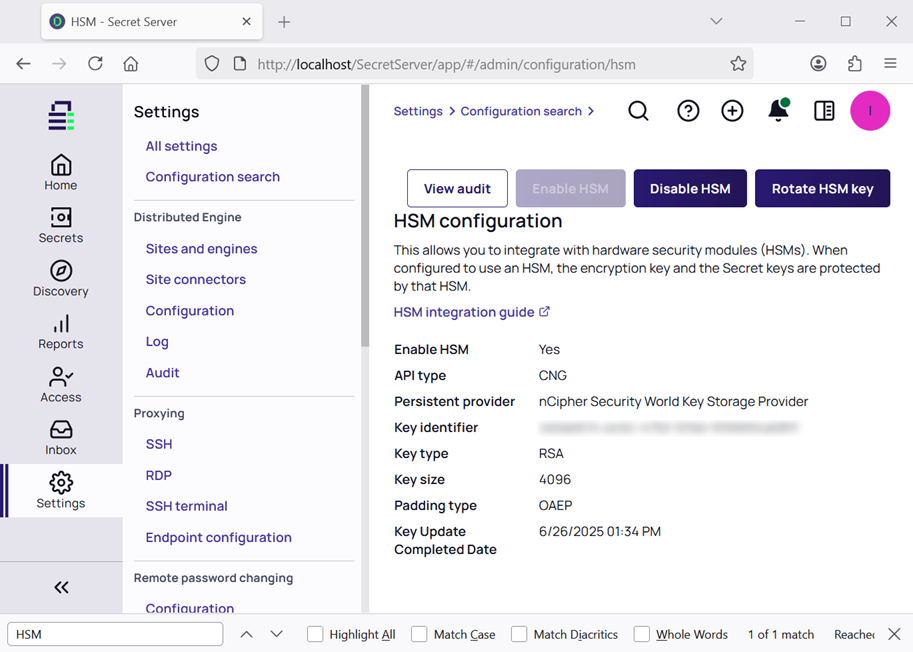The image size is (913, 652).
Task: Open browser extensions puzzle icon
Action: (x=854, y=63)
